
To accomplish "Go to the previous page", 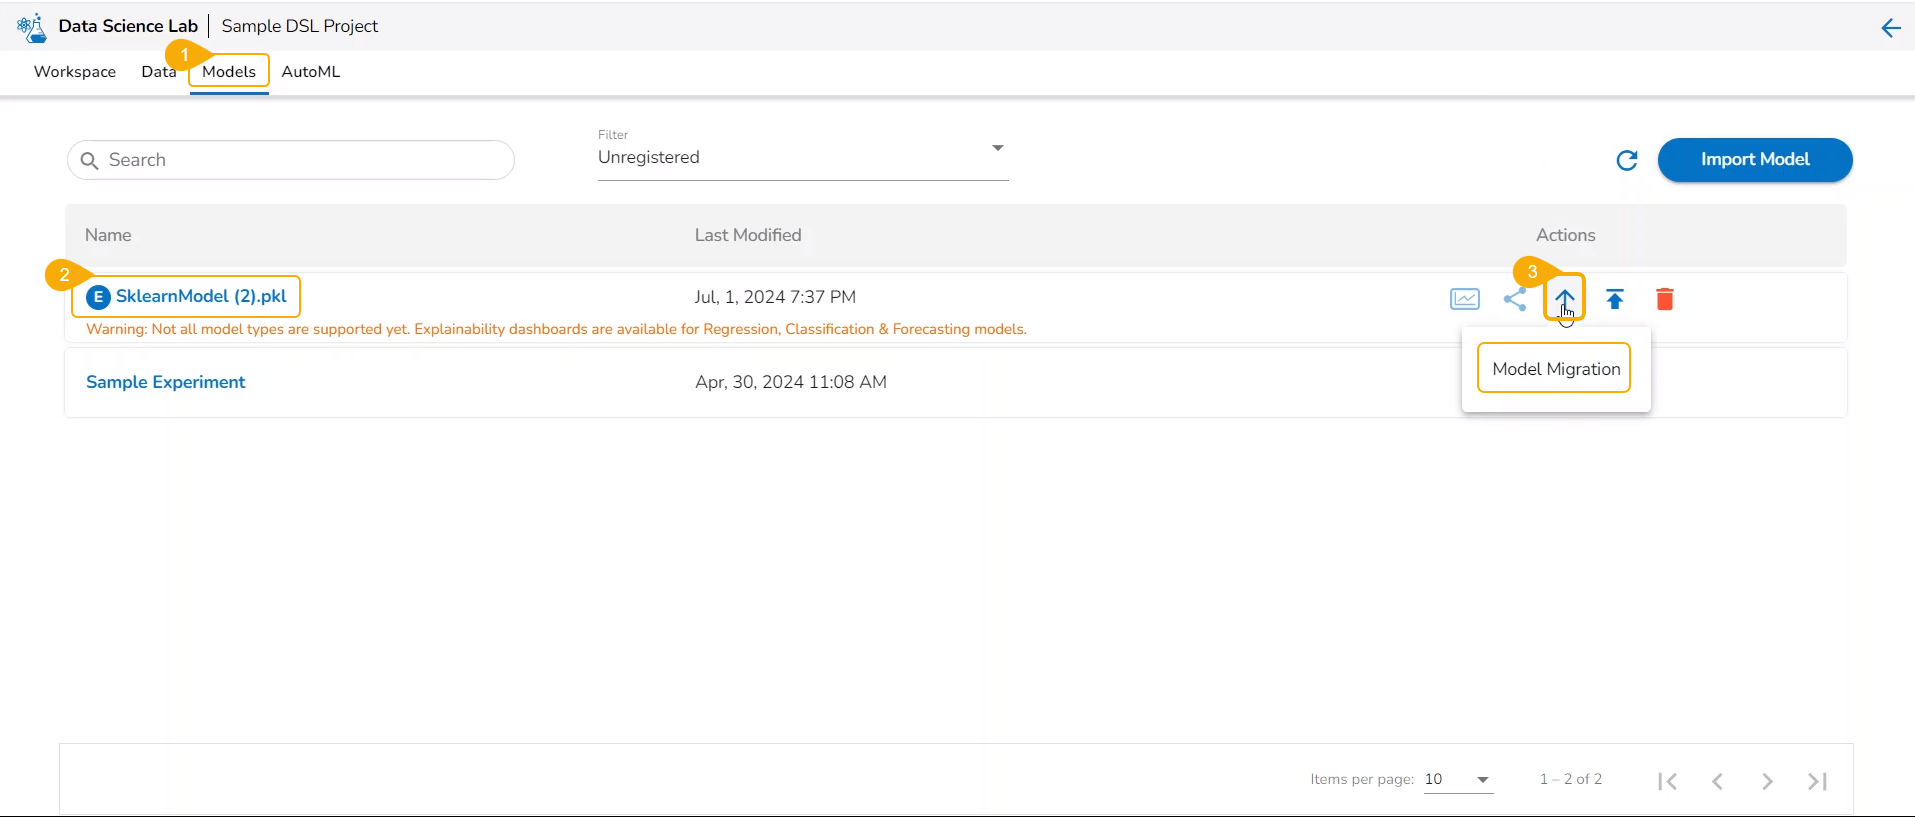I will (1717, 781).
